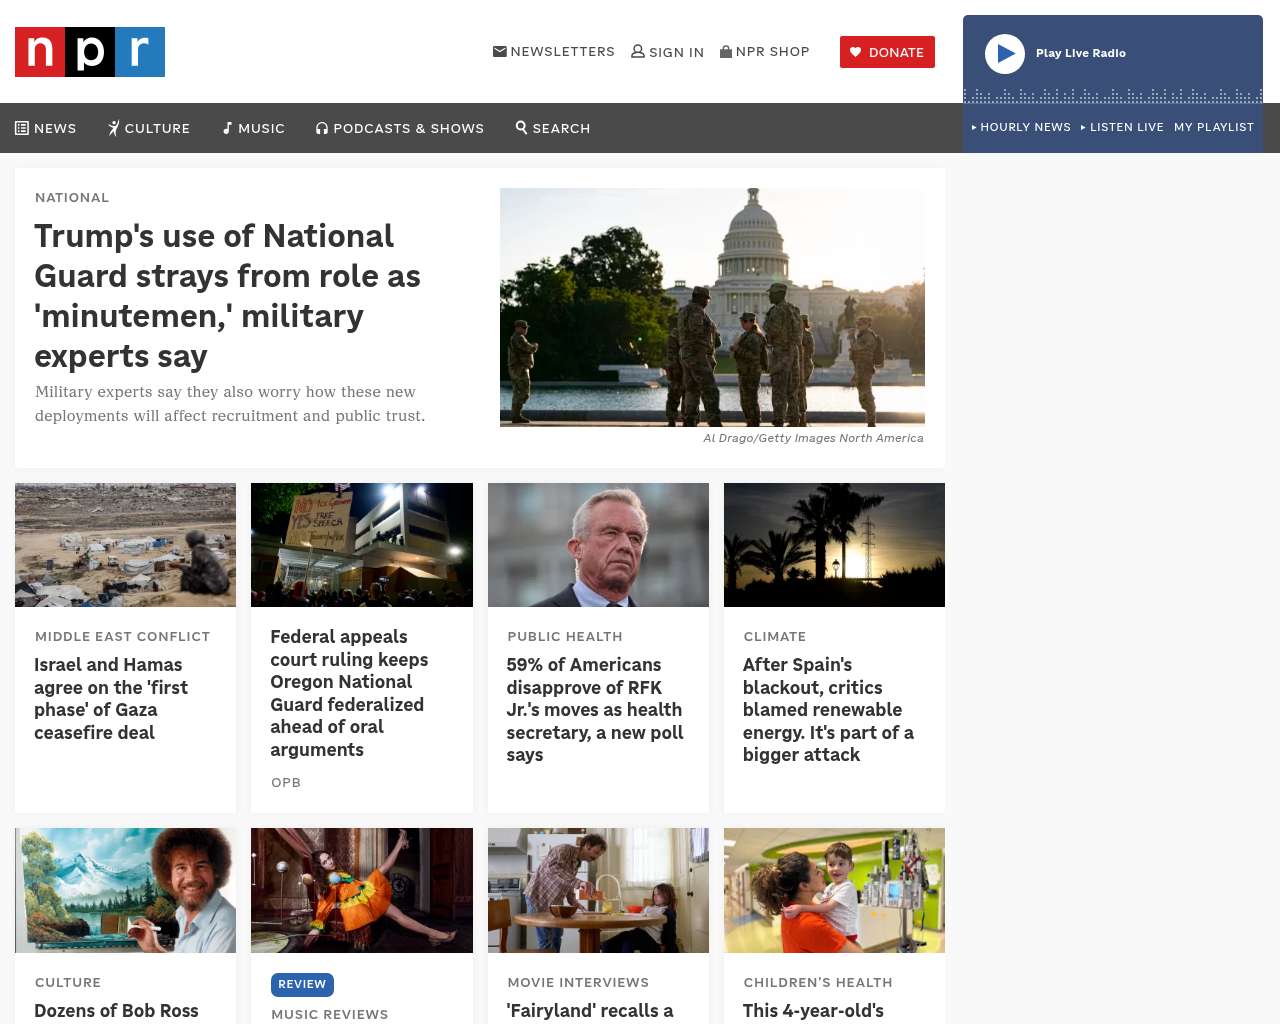Open the Children's Health category
The width and height of the screenshot is (1280, 1024).
click(818, 982)
